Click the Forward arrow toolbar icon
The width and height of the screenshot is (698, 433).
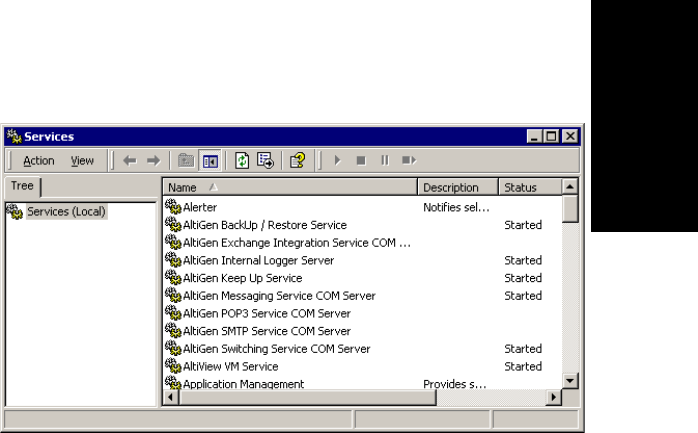pyautogui.click(x=154, y=161)
